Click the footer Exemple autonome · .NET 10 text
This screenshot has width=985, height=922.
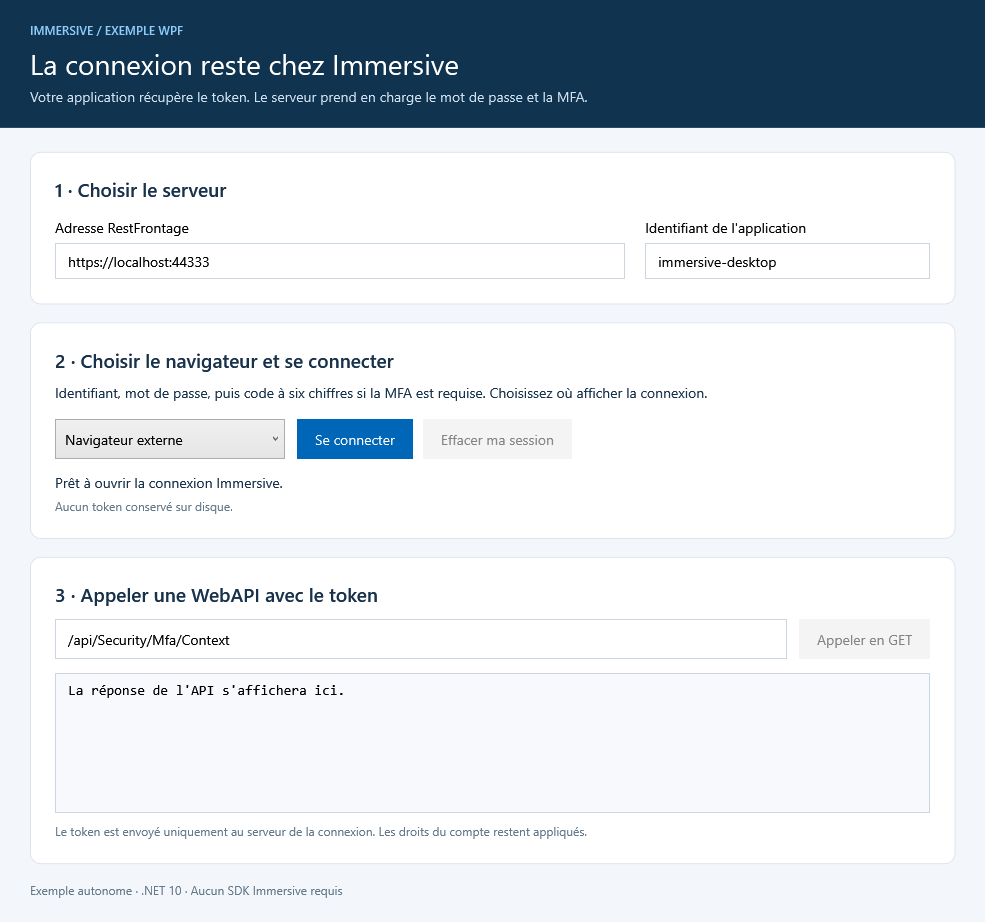[x=187, y=891]
